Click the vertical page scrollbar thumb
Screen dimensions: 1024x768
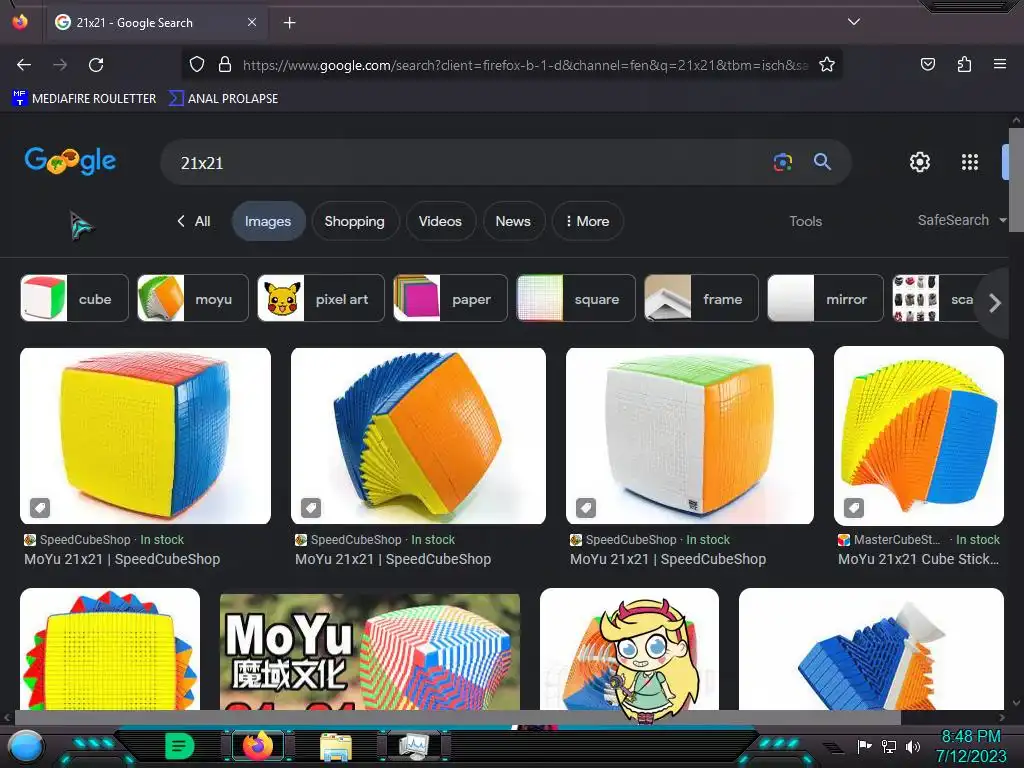pos(1016,180)
